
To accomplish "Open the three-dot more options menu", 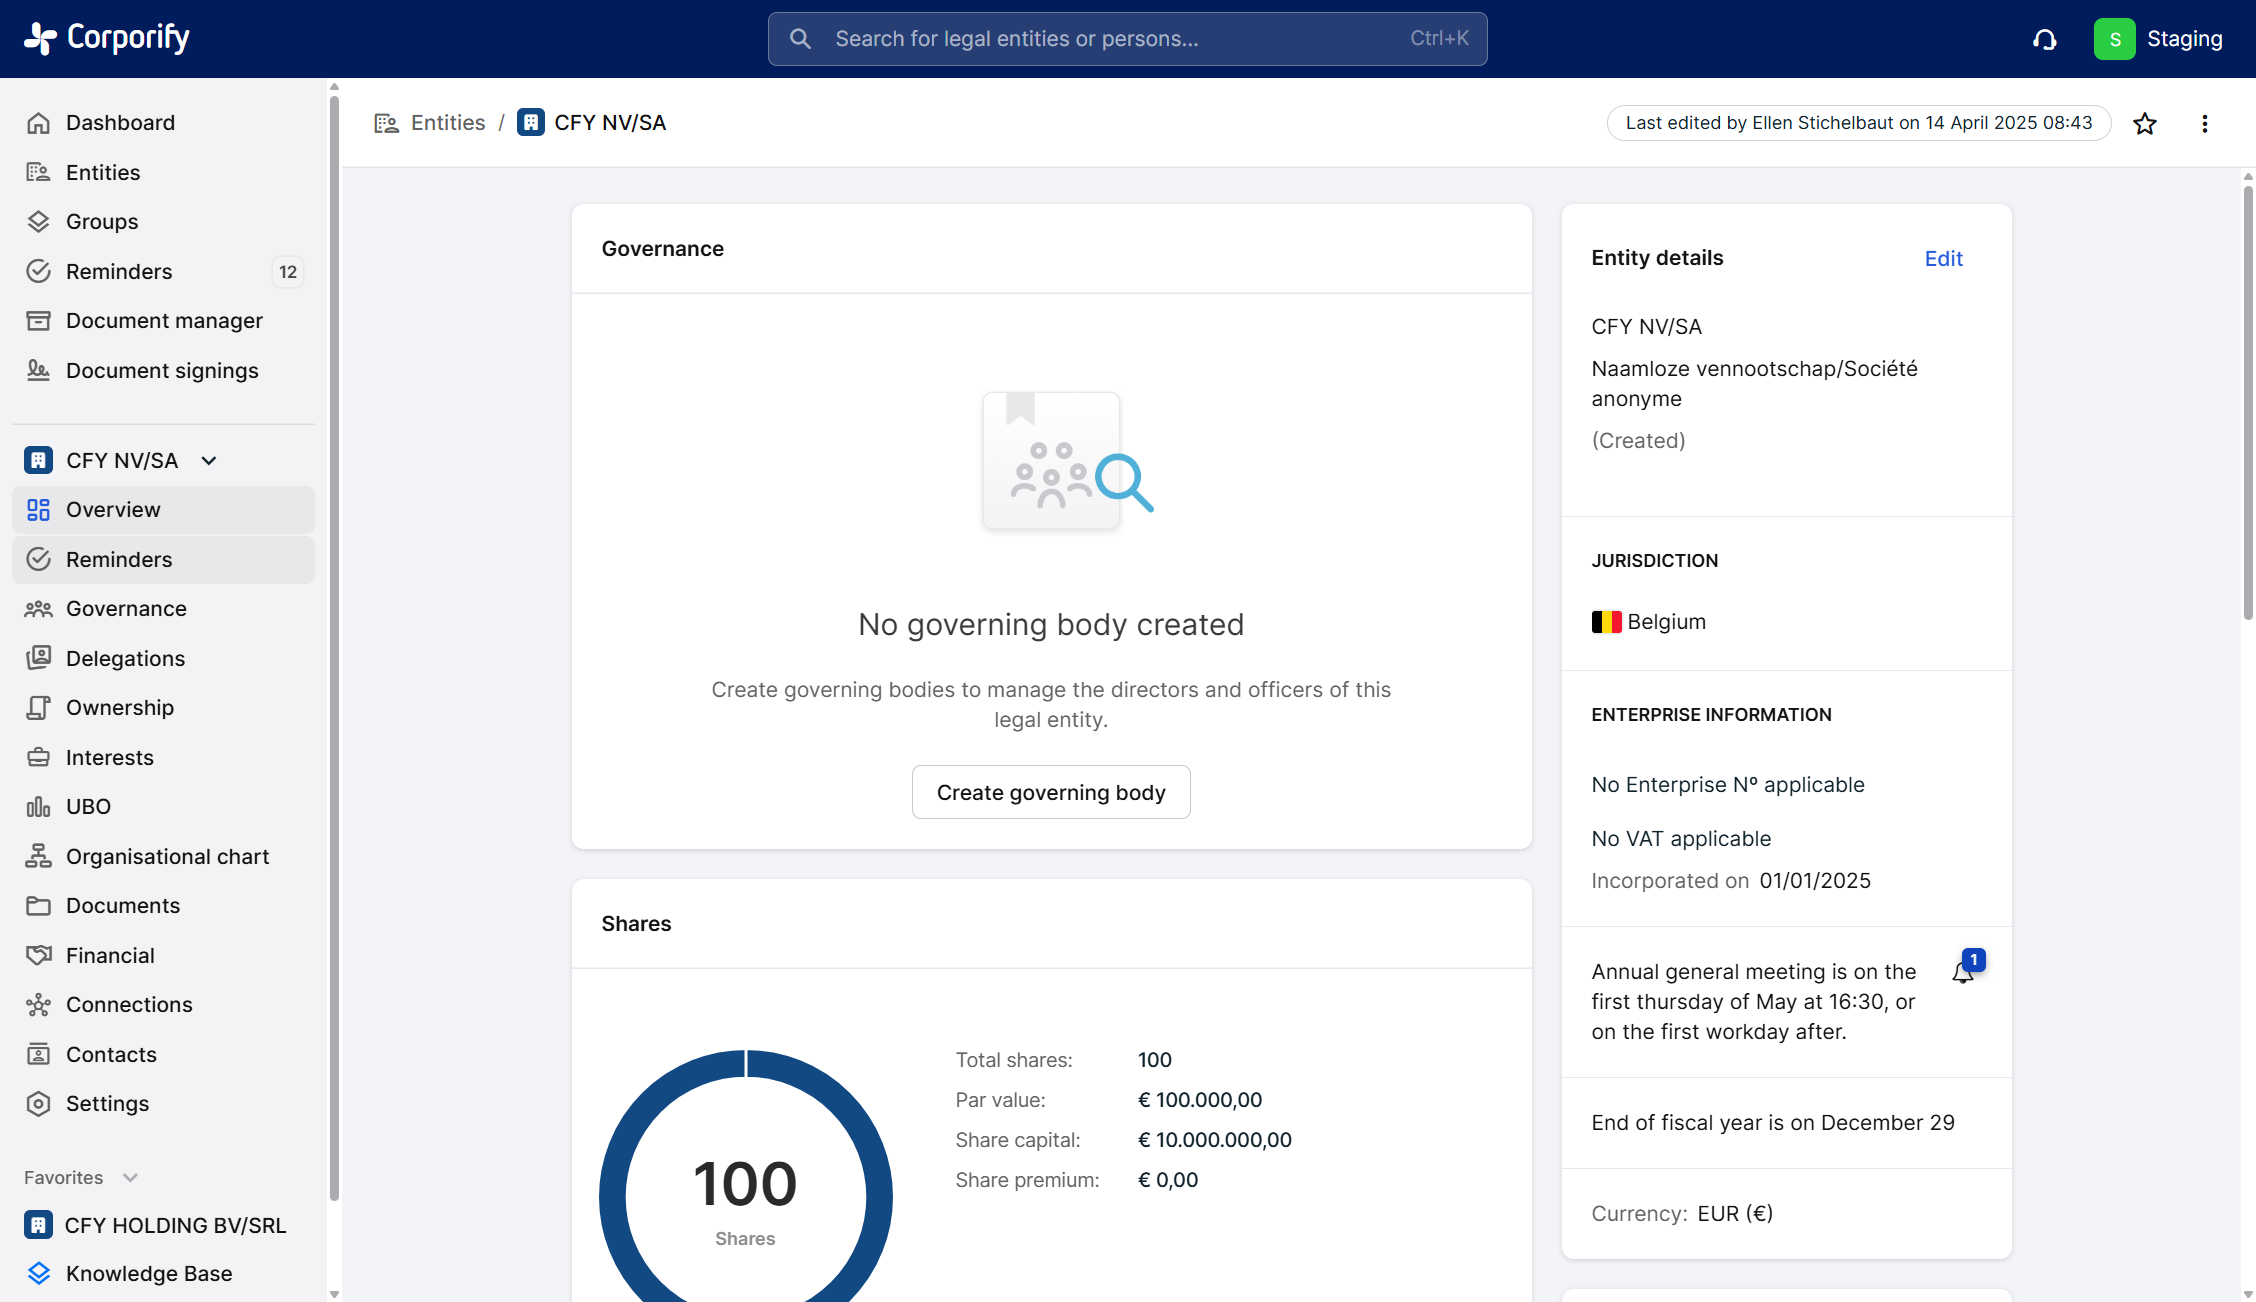I will (x=2204, y=123).
